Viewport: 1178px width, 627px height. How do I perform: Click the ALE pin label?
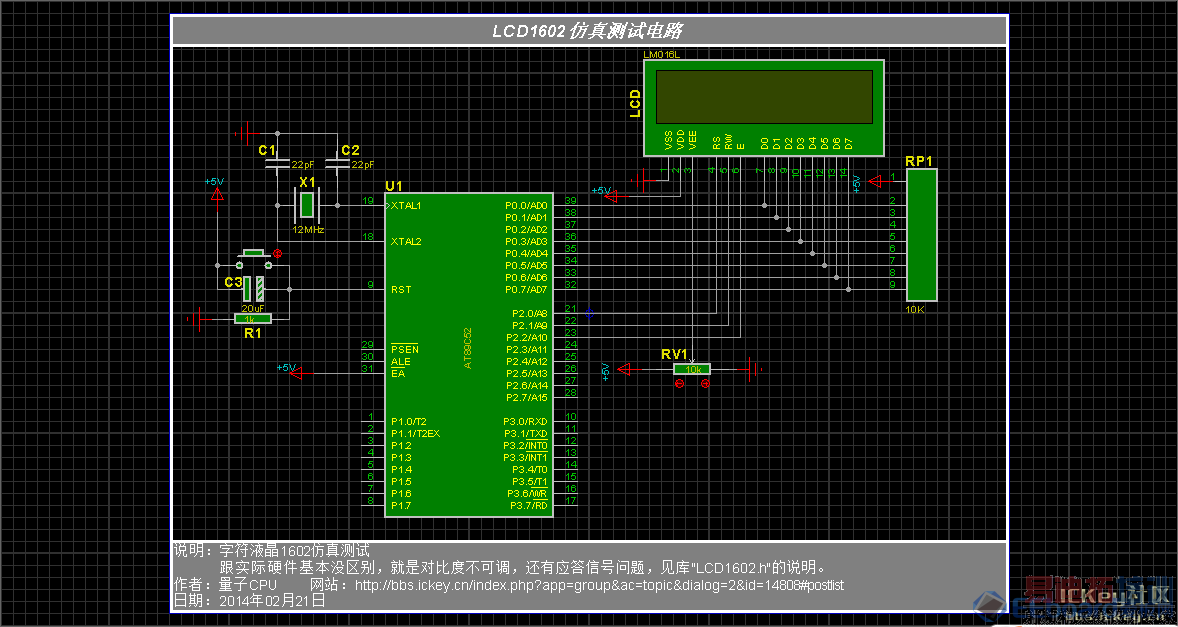400,361
